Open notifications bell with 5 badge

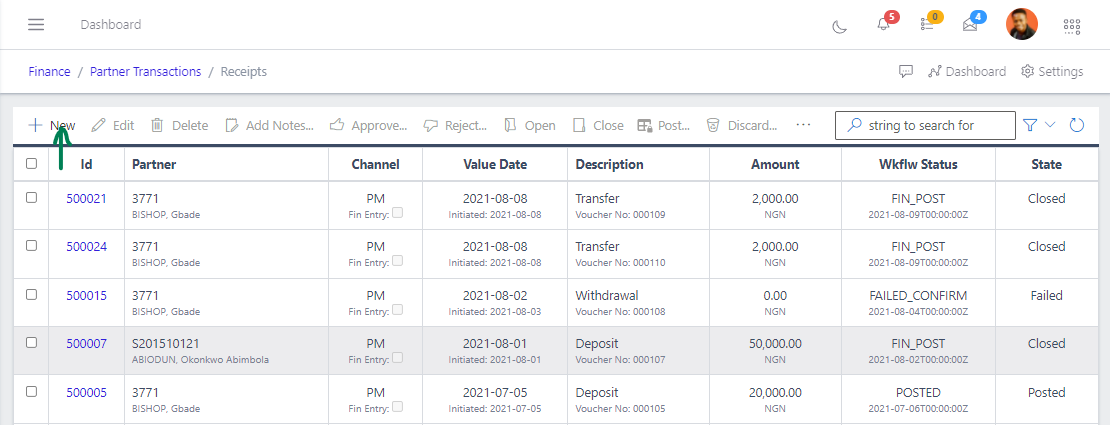click(x=883, y=25)
